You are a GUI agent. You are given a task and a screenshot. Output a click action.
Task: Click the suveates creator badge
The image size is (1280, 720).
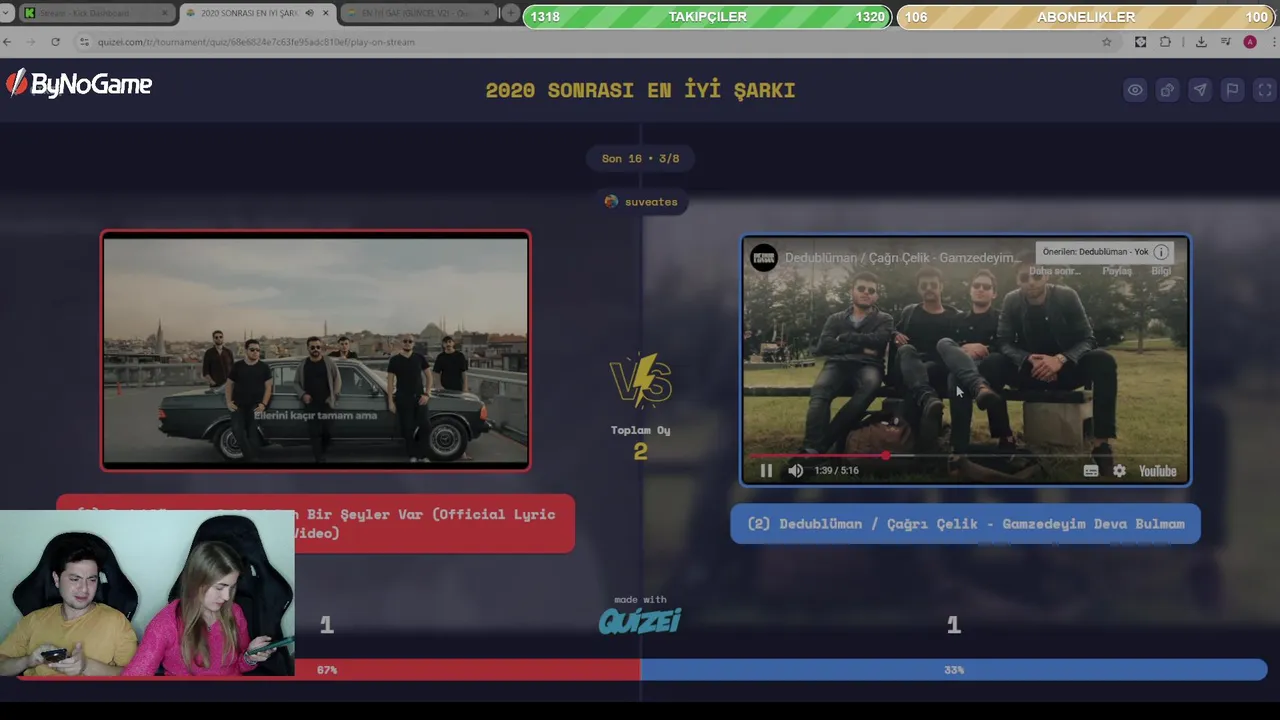(641, 202)
